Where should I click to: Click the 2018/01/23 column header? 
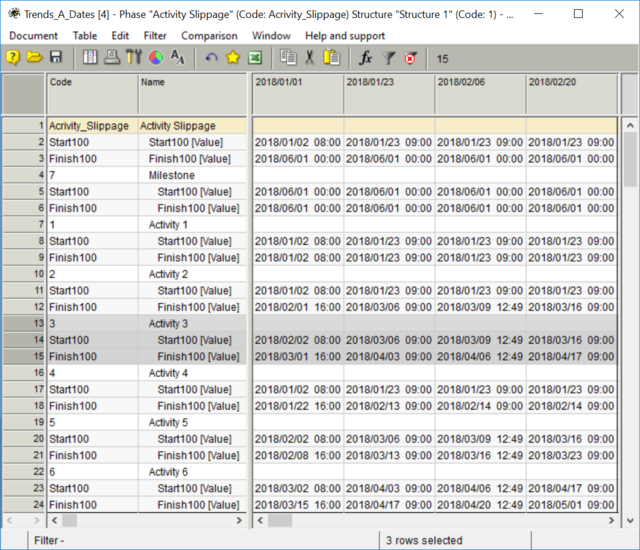[389, 94]
